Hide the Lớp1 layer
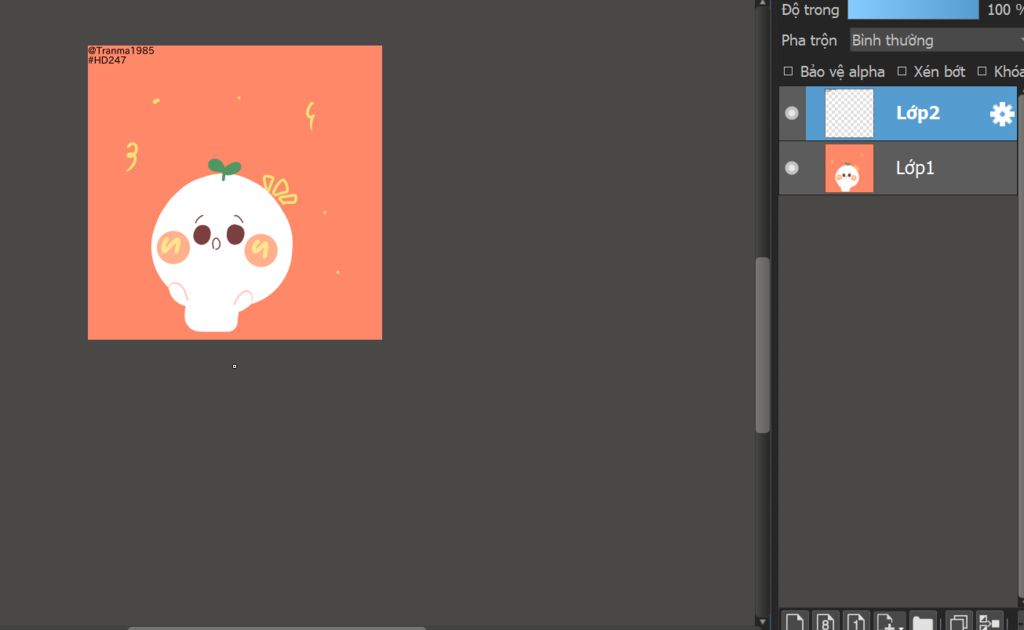The image size is (1024, 630). [792, 168]
